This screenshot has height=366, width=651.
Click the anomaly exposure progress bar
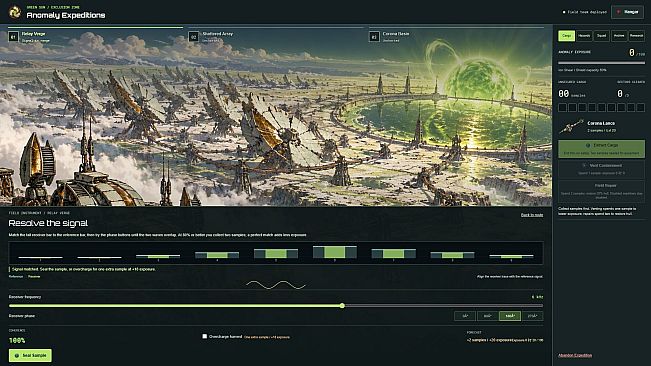(x=602, y=63)
